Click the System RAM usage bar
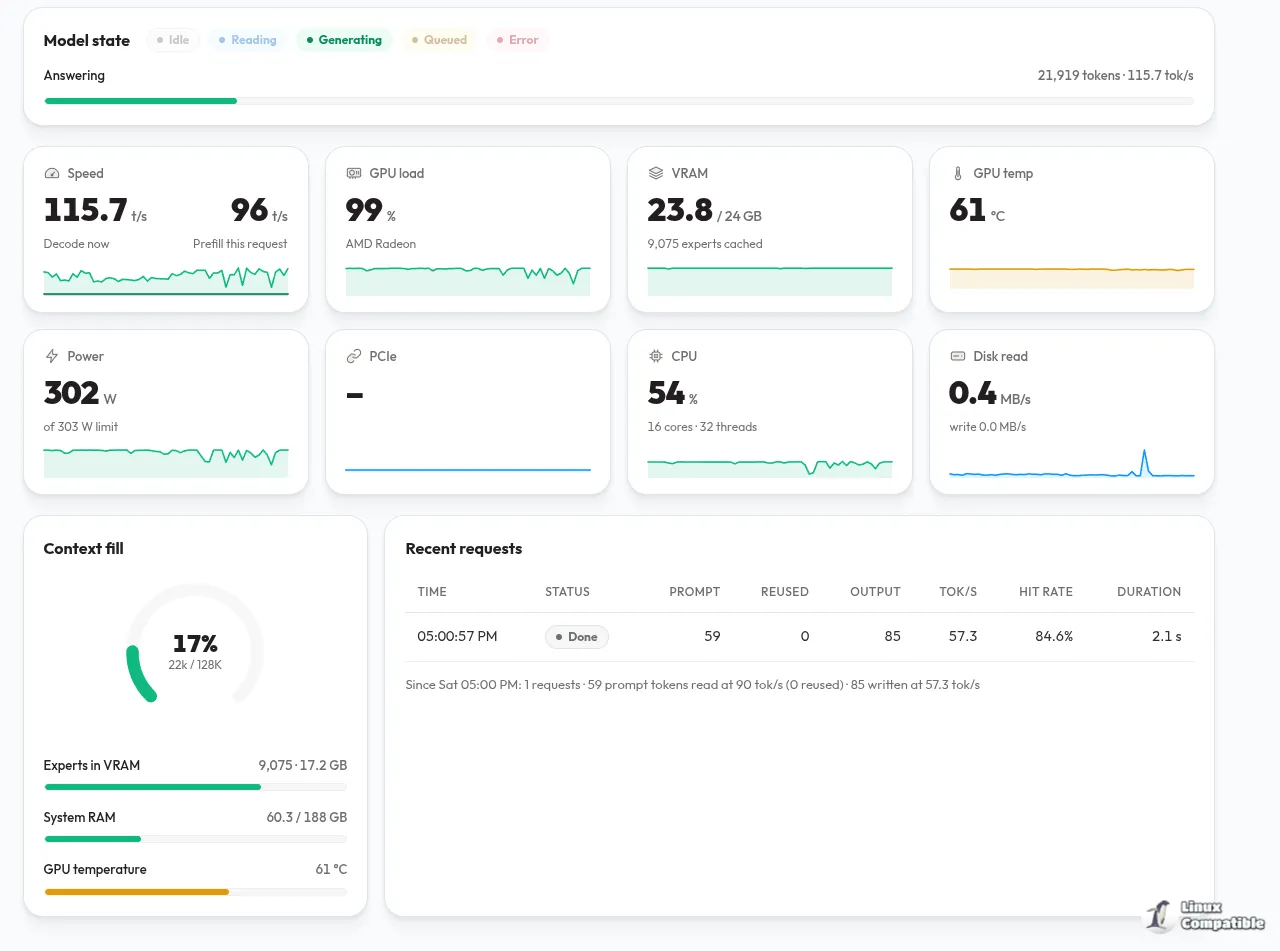Screen dimensions: 1280x951 (195, 839)
